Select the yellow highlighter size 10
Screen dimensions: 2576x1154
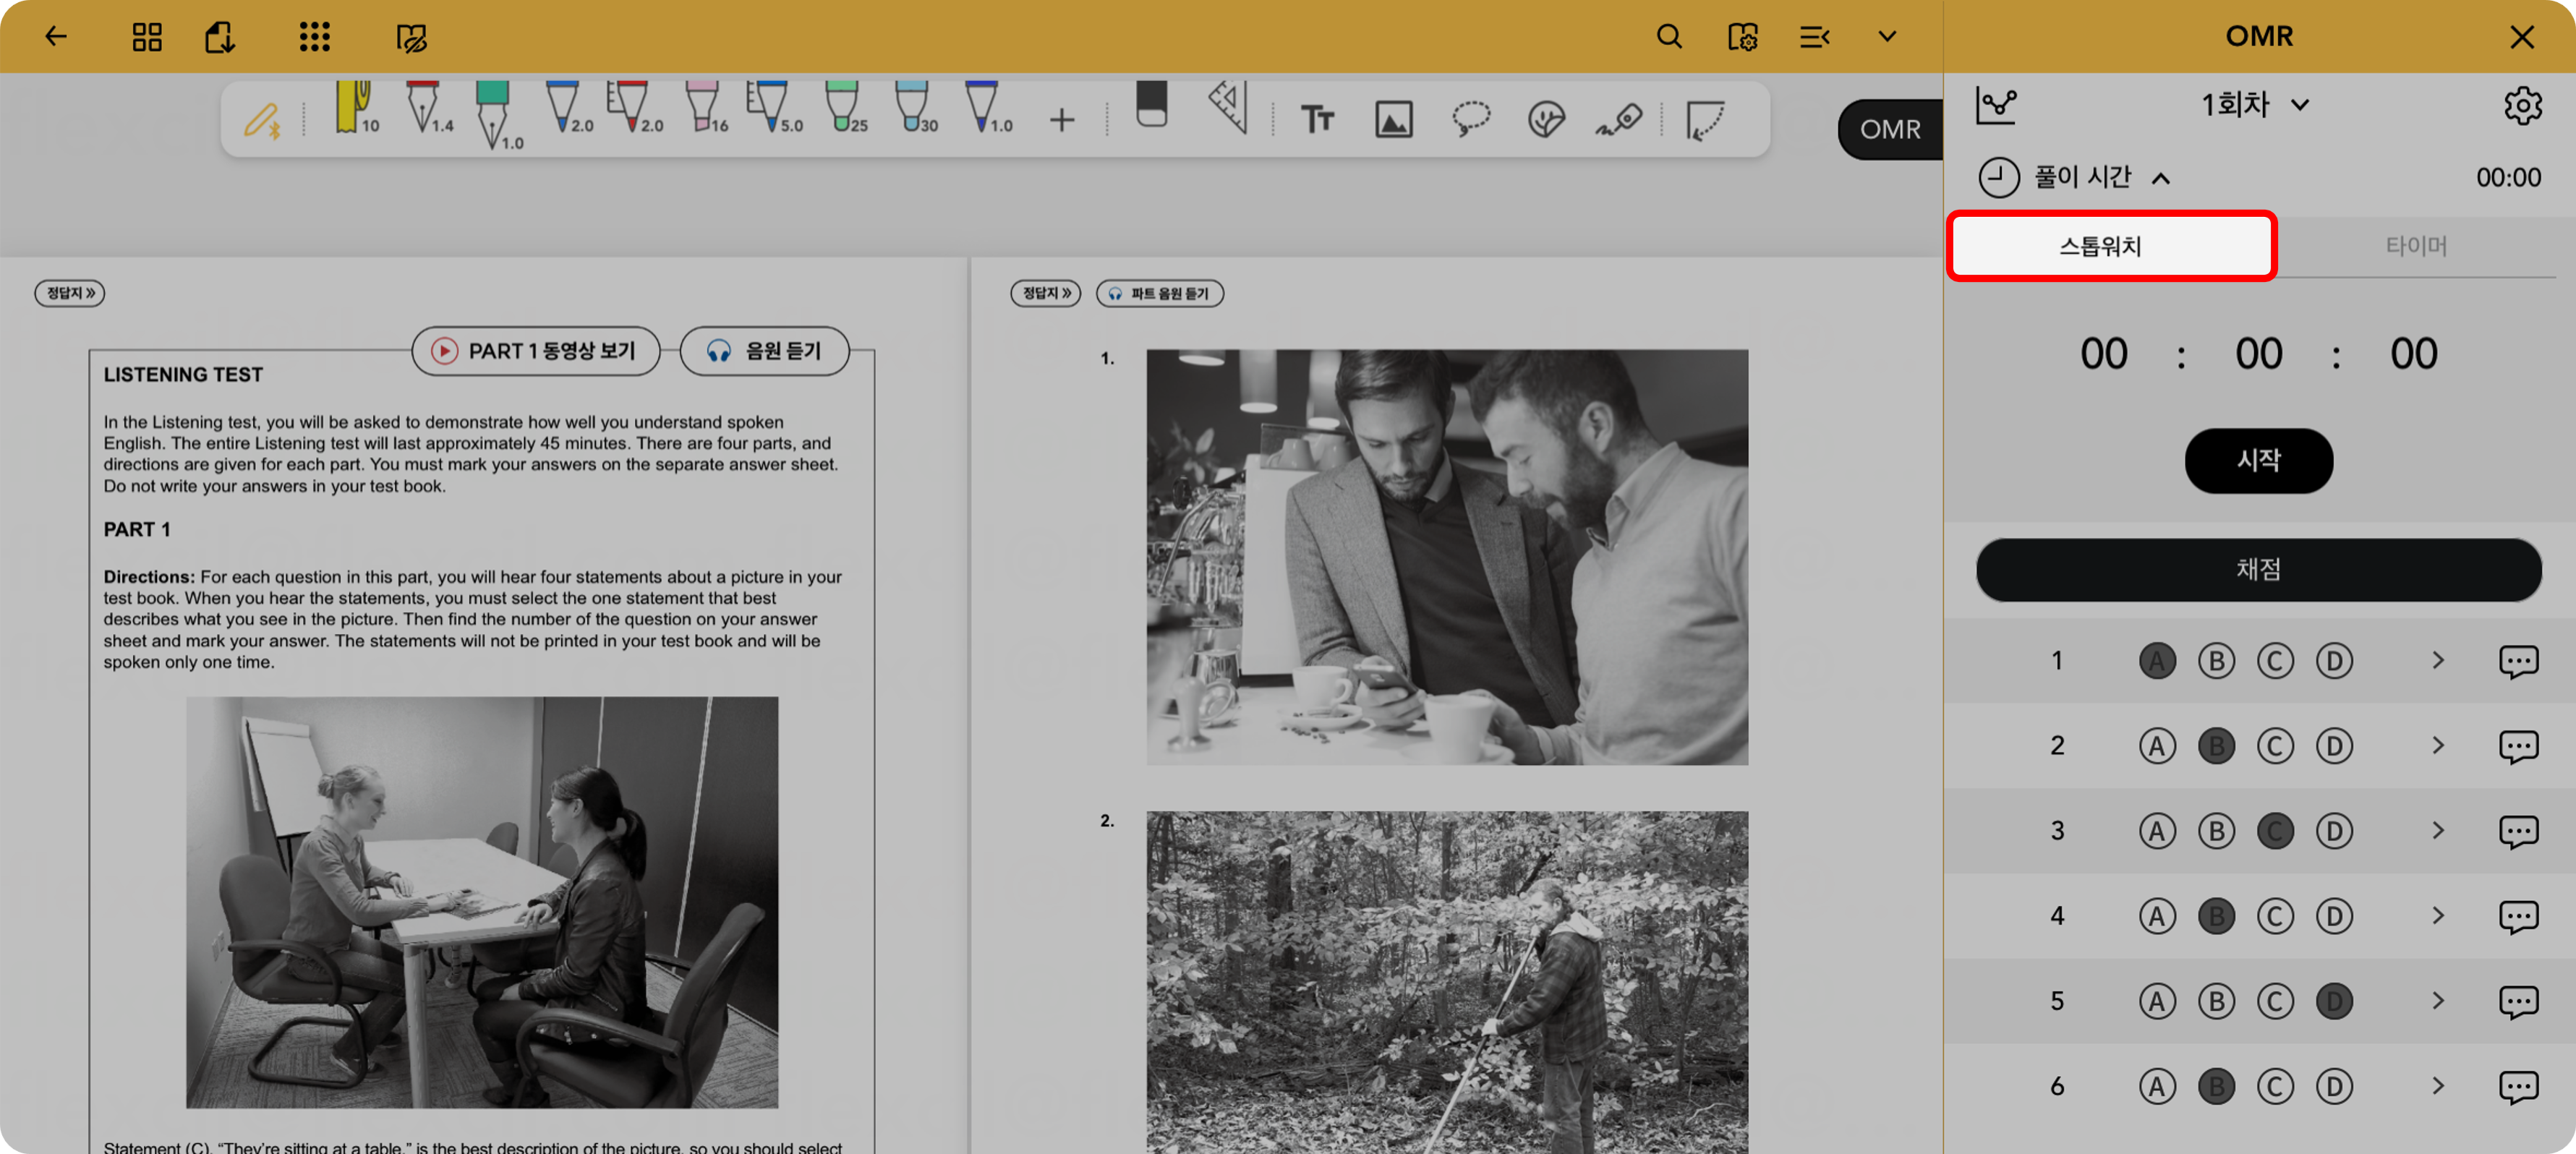356,108
